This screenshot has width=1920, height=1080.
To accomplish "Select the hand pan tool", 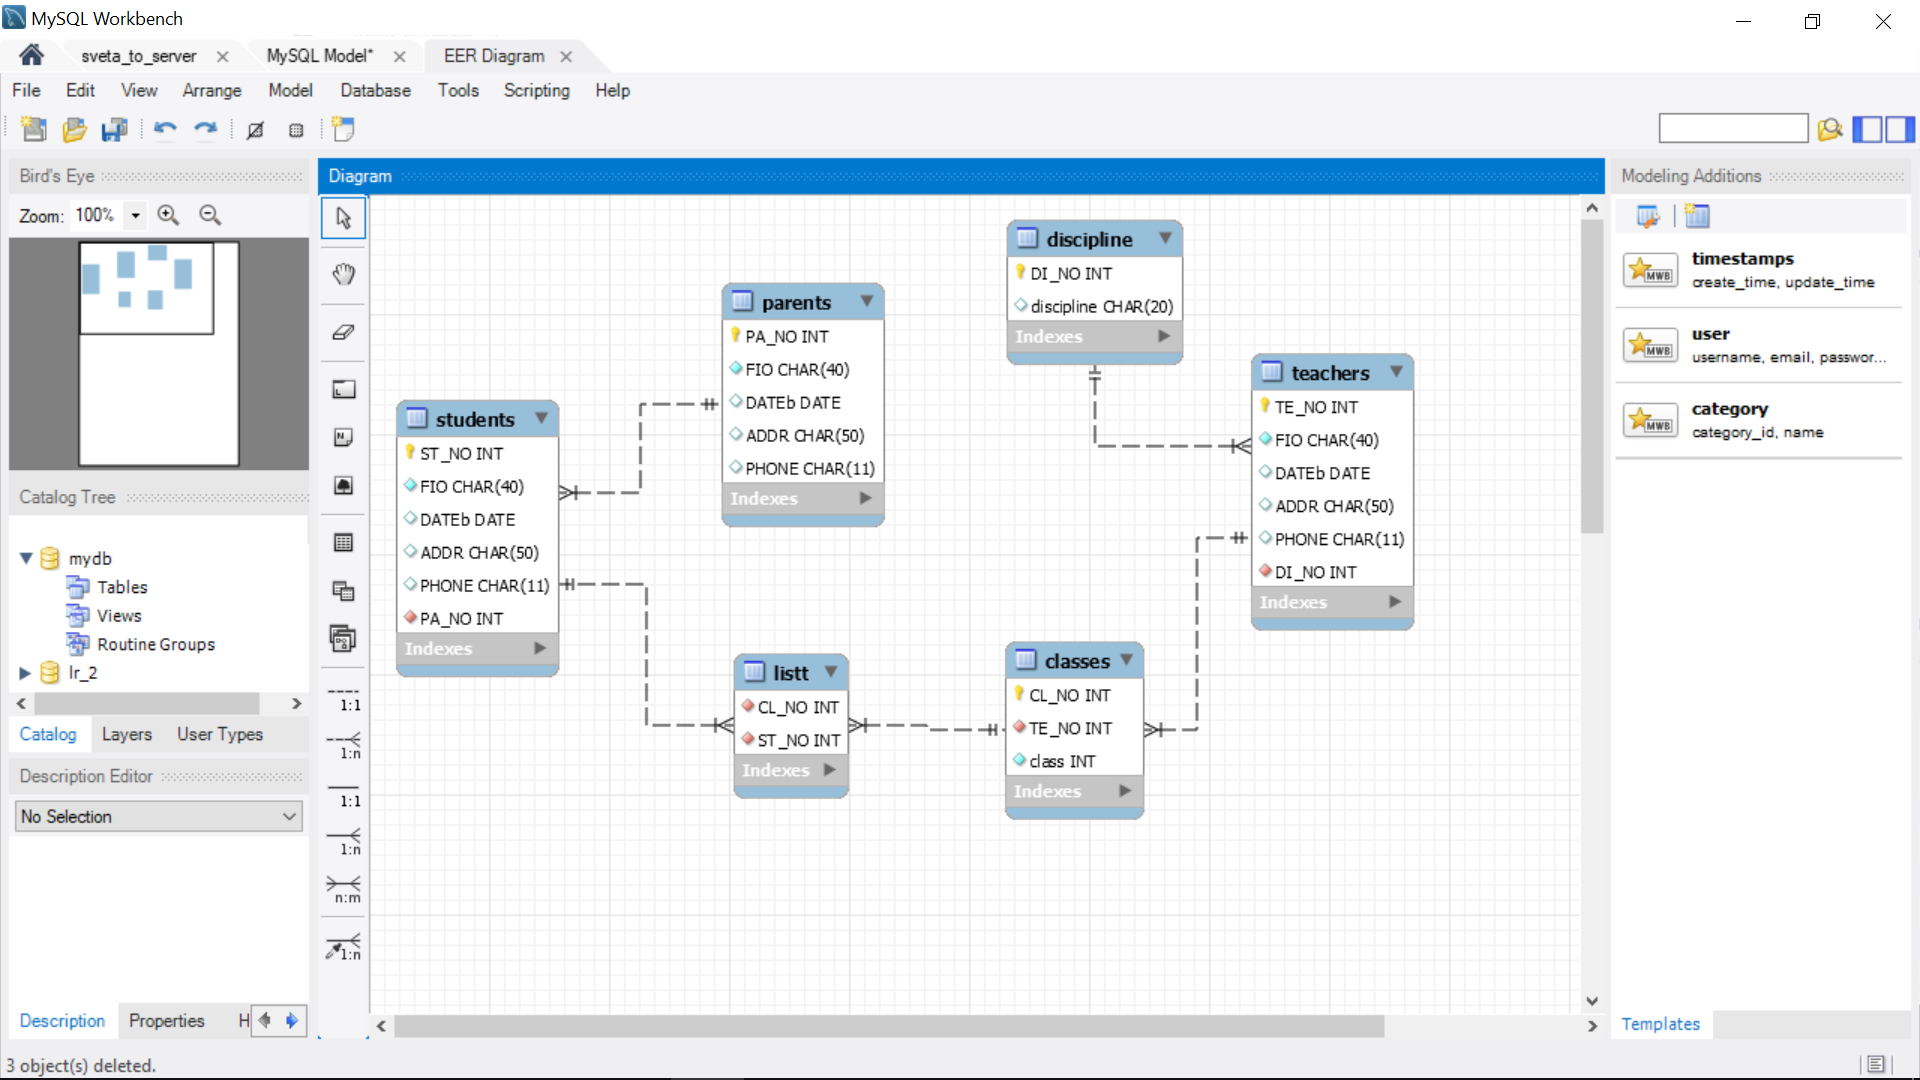I will [x=343, y=274].
